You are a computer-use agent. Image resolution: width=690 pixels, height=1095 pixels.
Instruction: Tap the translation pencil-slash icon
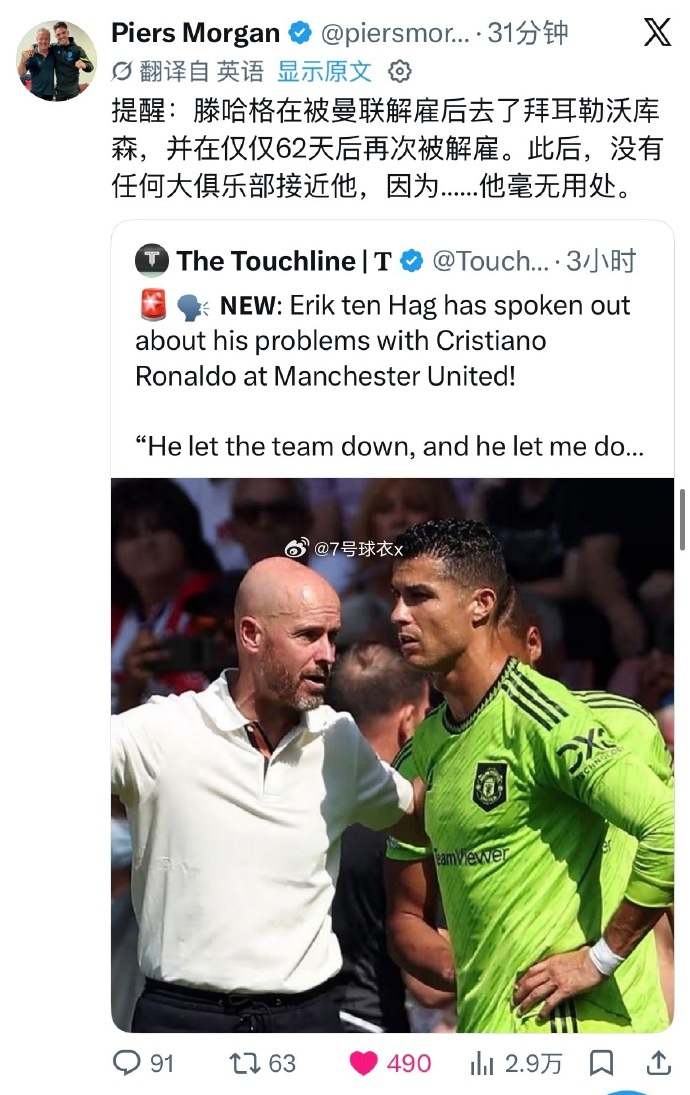(x=122, y=71)
